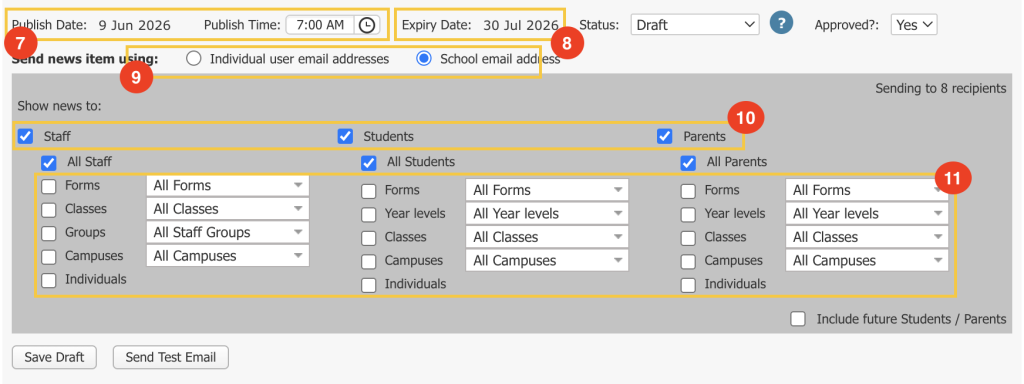Screen dimensions: 1024x384
Task: Check Campuses checkbox under Parents
Action: pos(688,262)
